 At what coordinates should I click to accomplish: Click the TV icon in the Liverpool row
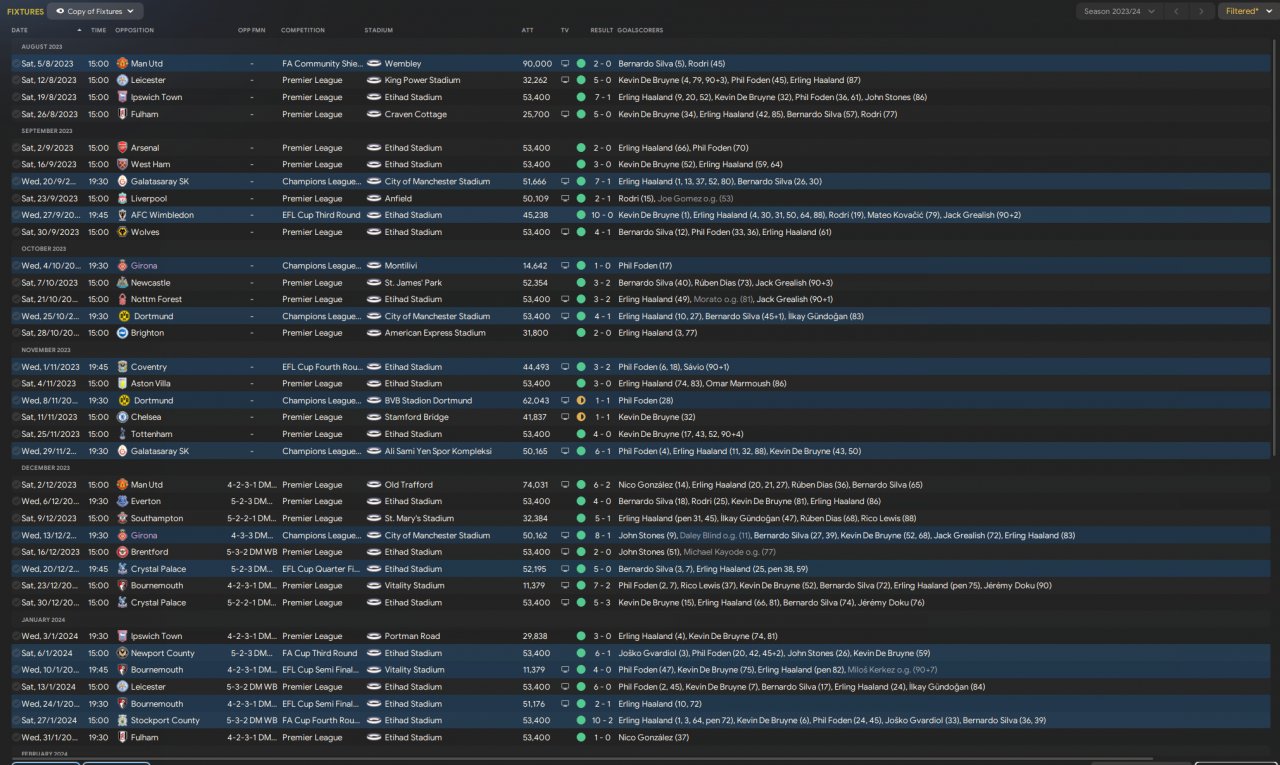click(x=565, y=199)
